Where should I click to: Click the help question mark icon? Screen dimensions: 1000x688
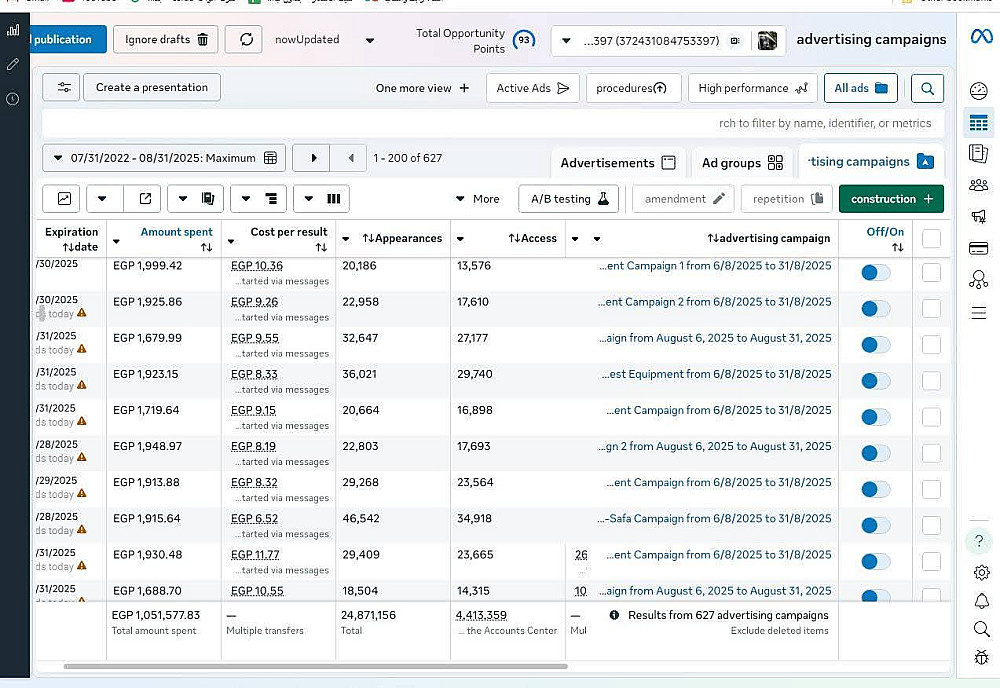[980, 541]
